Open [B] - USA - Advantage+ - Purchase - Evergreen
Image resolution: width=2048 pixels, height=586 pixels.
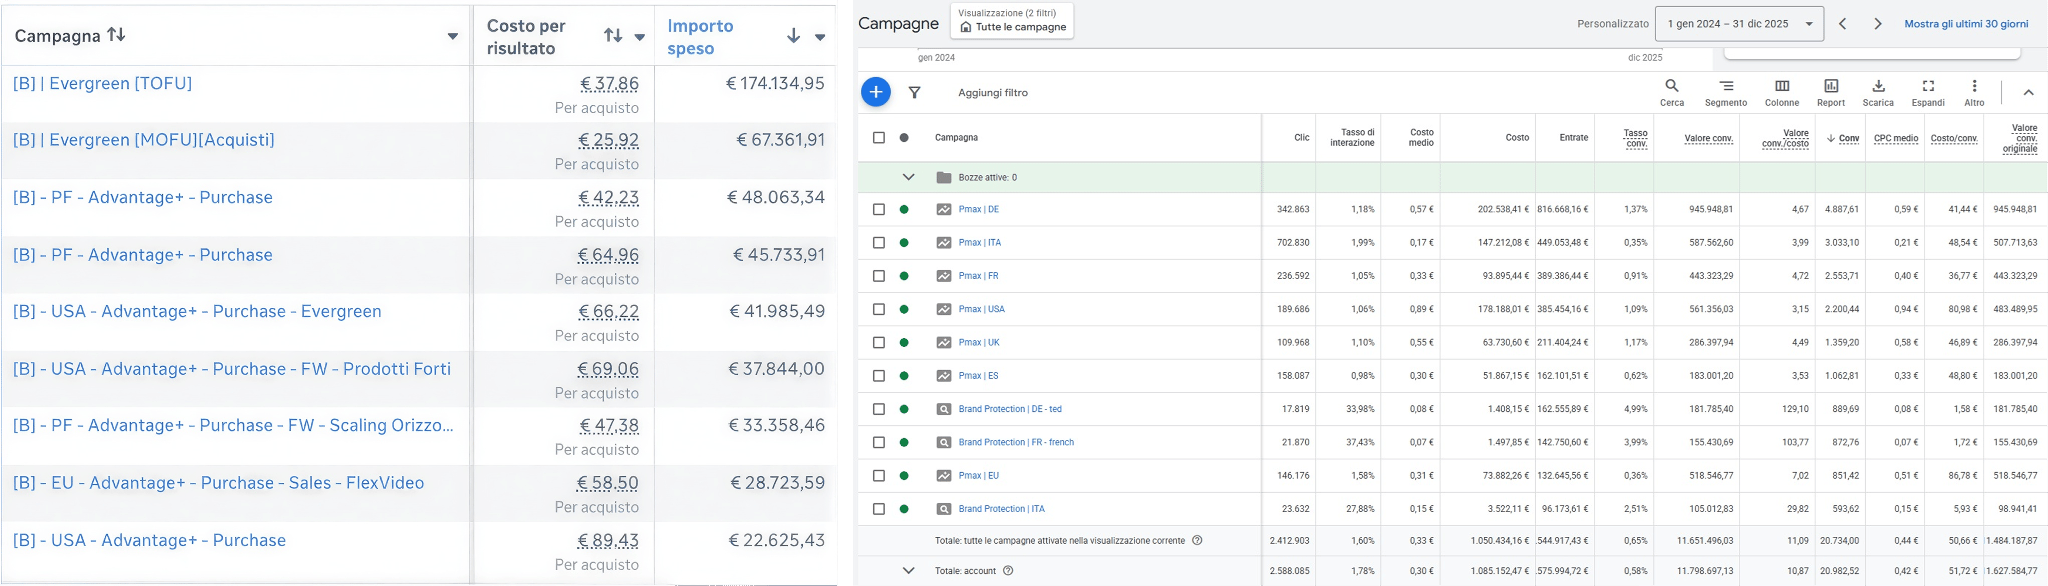pyautogui.click(x=197, y=311)
